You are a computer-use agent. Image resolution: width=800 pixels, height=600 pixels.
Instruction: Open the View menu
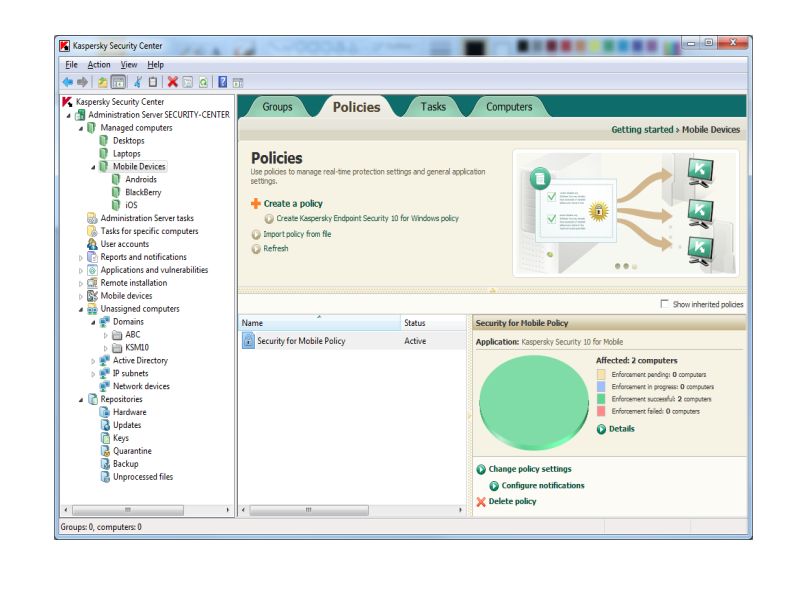(129, 65)
